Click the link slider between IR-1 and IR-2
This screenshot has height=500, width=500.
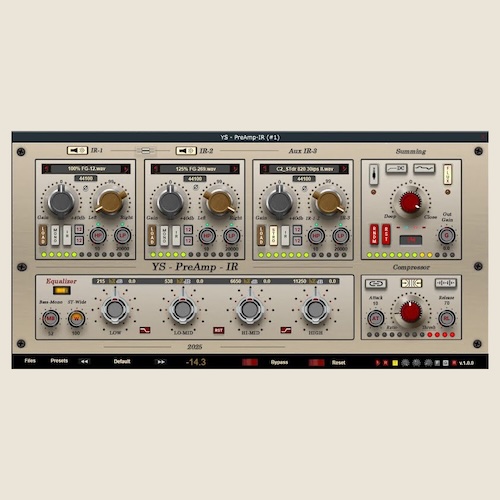tap(145, 151)
